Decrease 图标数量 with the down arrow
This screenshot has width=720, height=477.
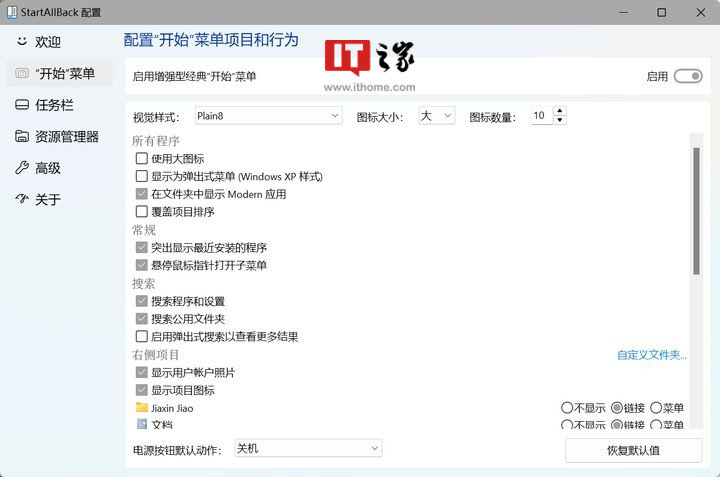tap(560, 120)
